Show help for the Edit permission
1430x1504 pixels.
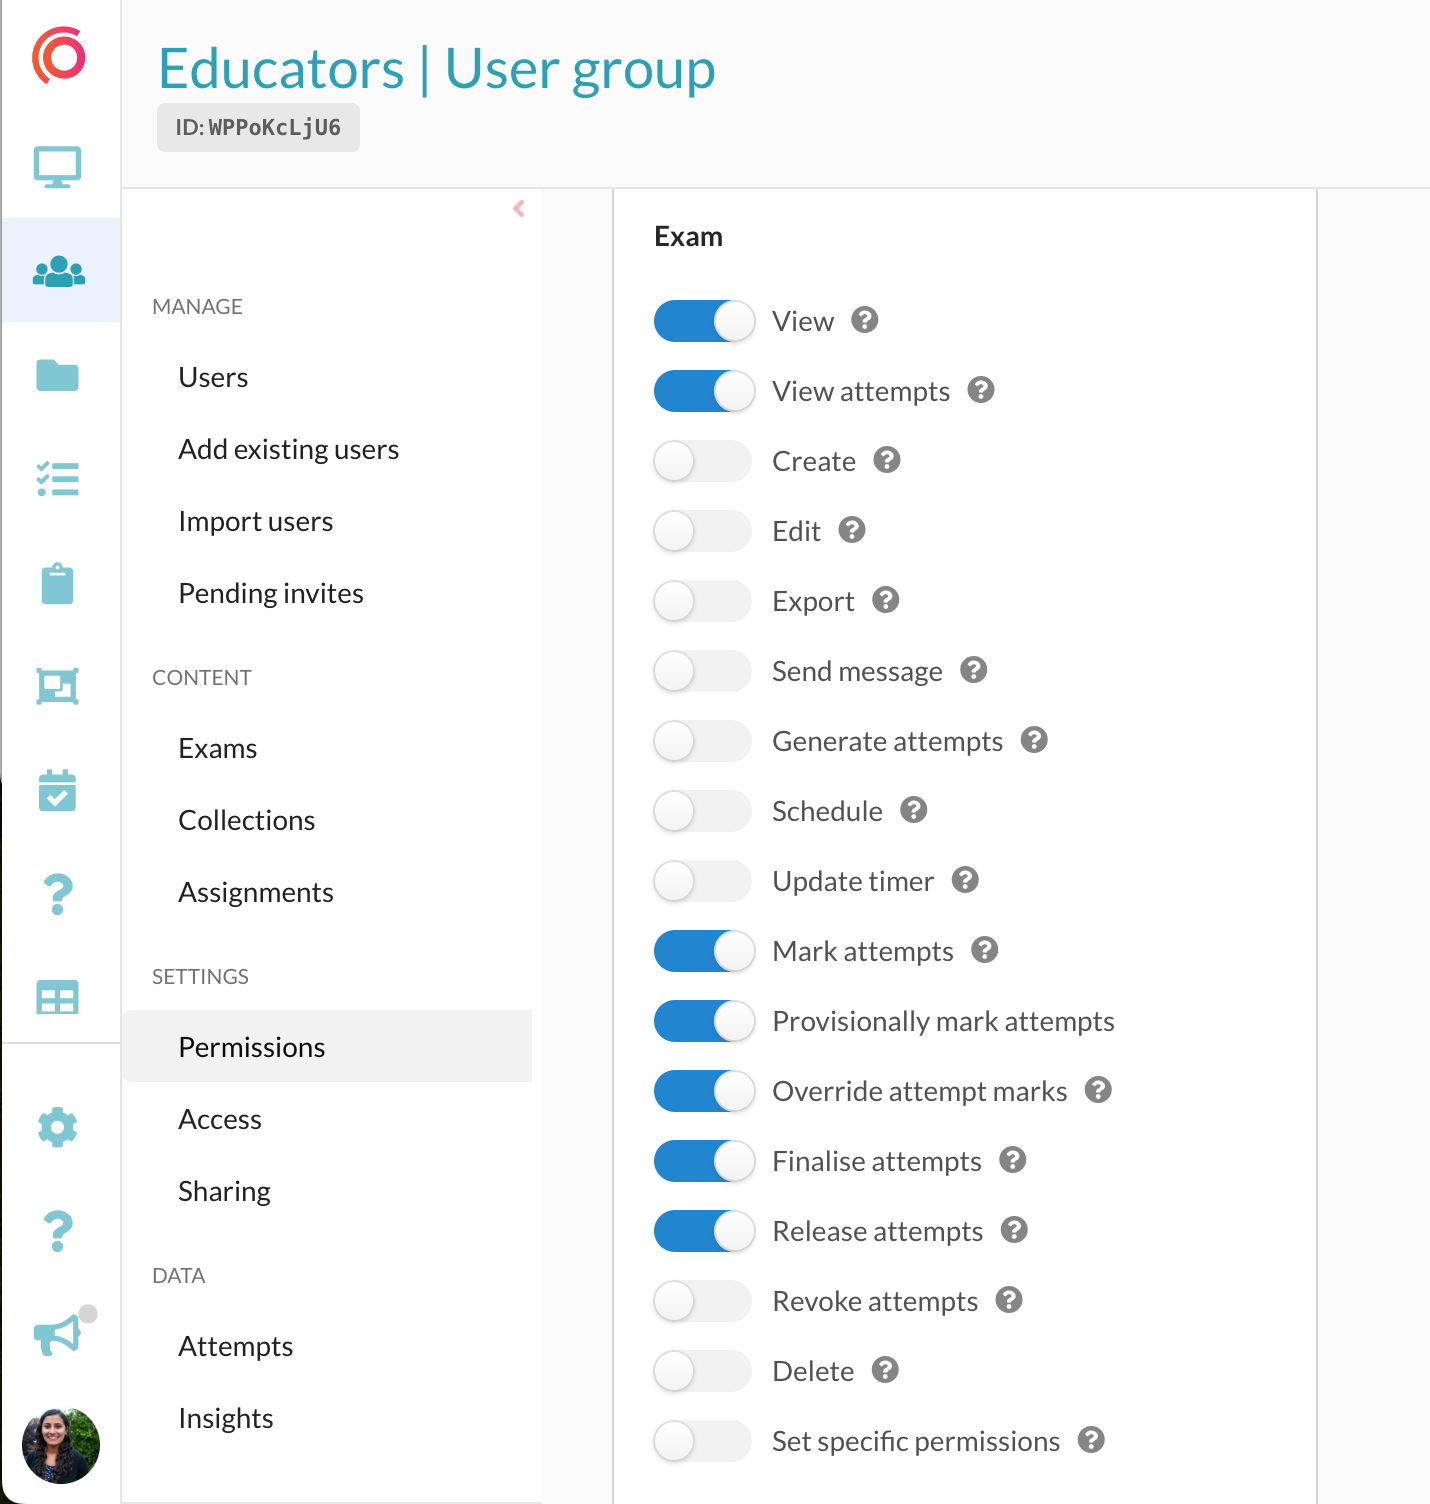852,530
